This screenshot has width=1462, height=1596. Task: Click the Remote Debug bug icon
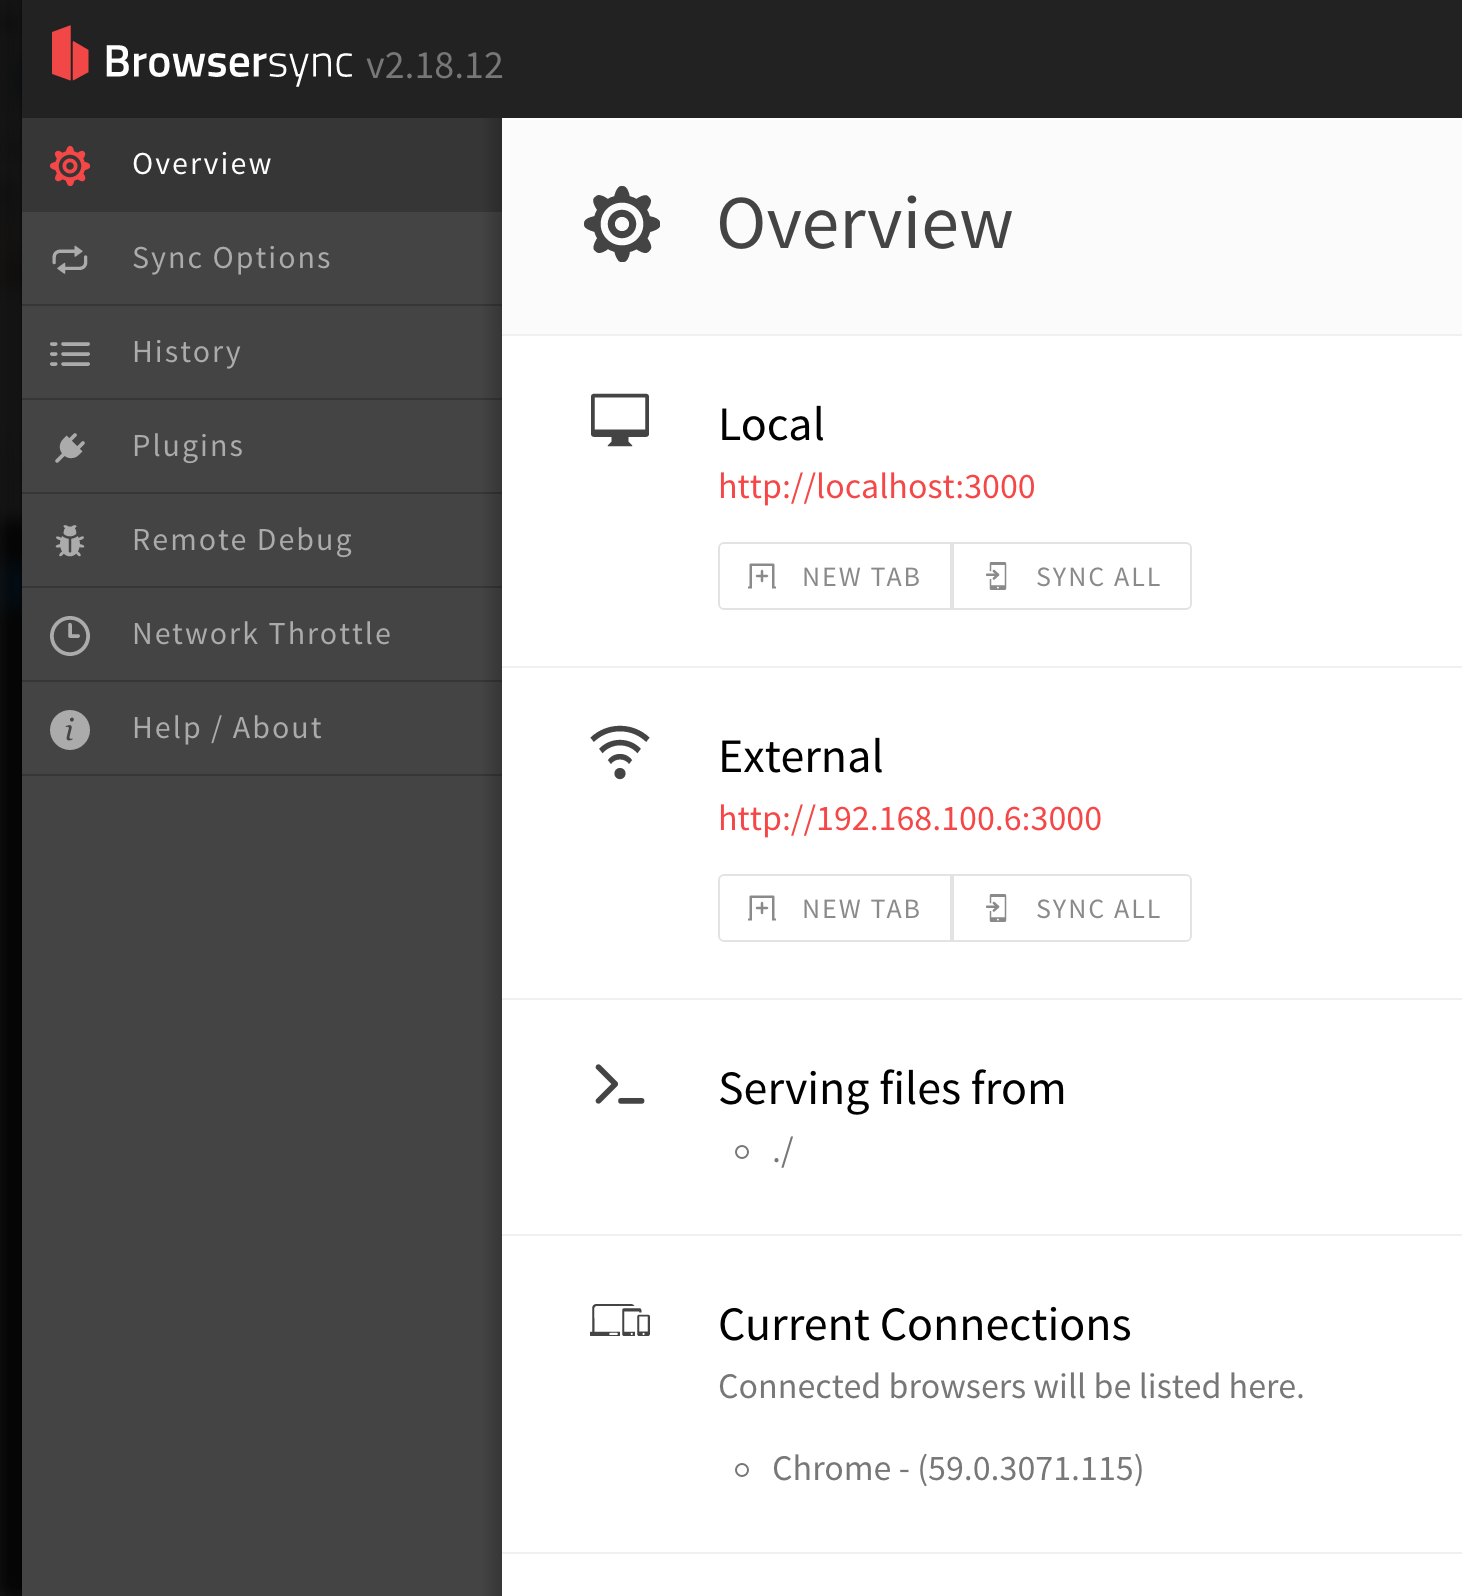[x=70, y=541]
